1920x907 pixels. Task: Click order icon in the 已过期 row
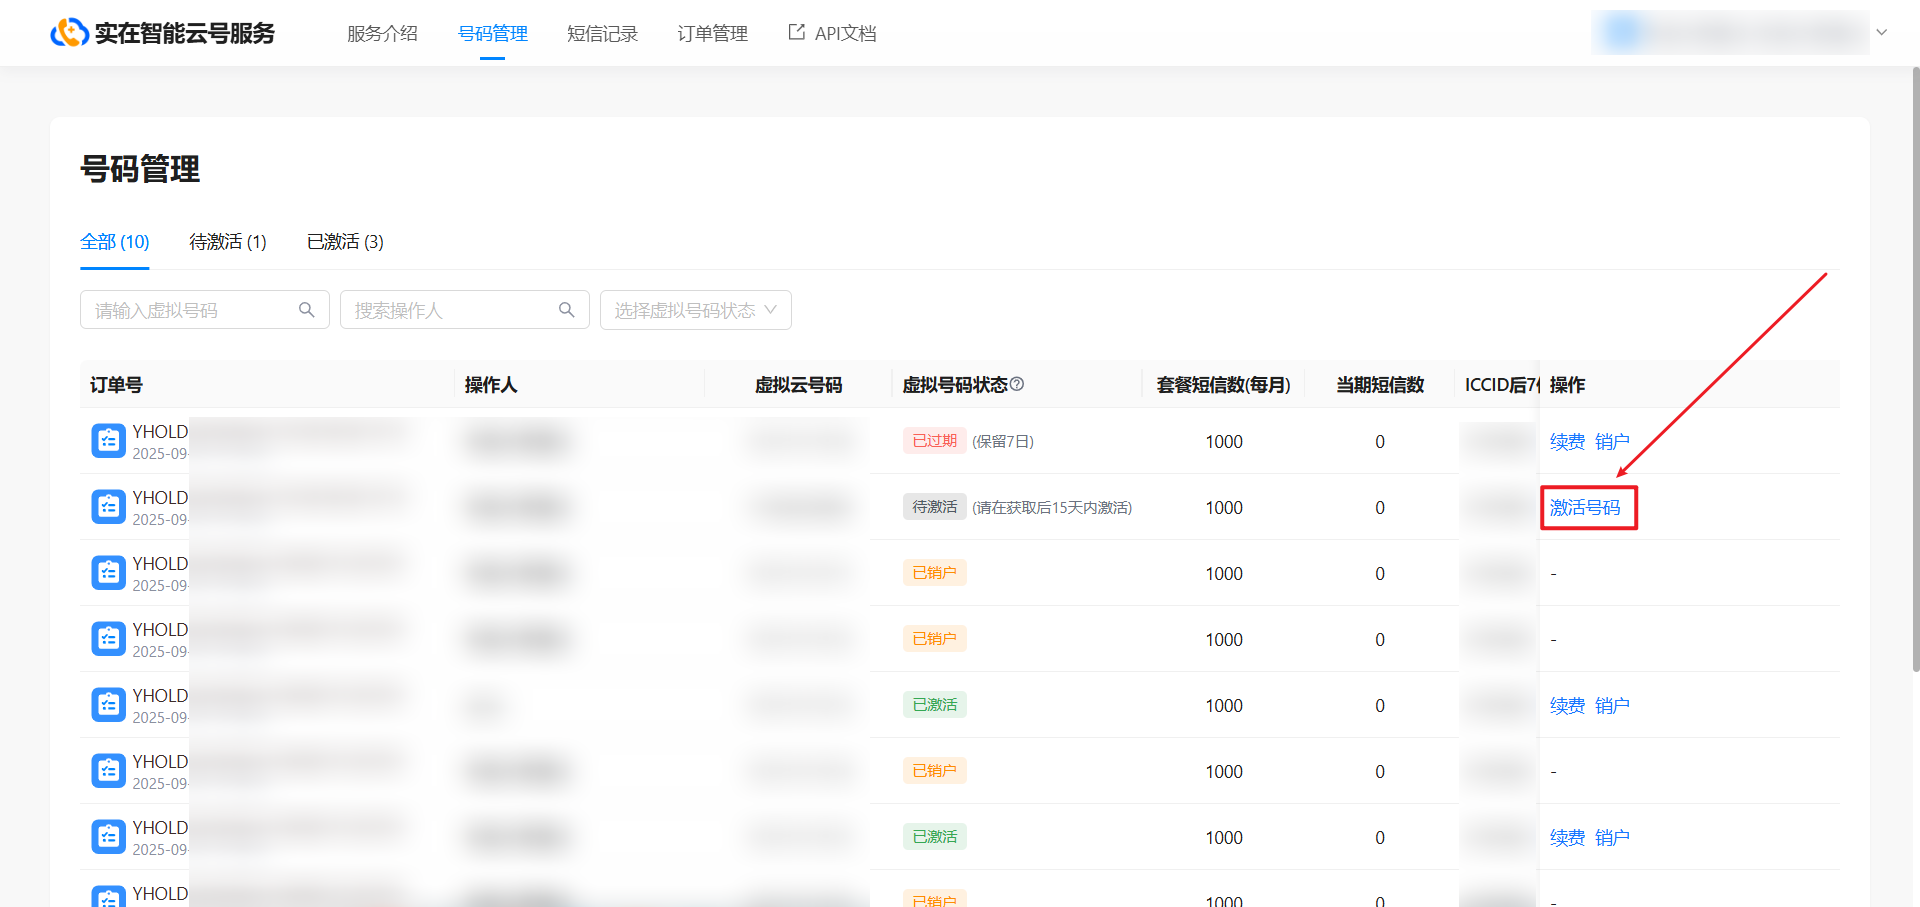108,441
